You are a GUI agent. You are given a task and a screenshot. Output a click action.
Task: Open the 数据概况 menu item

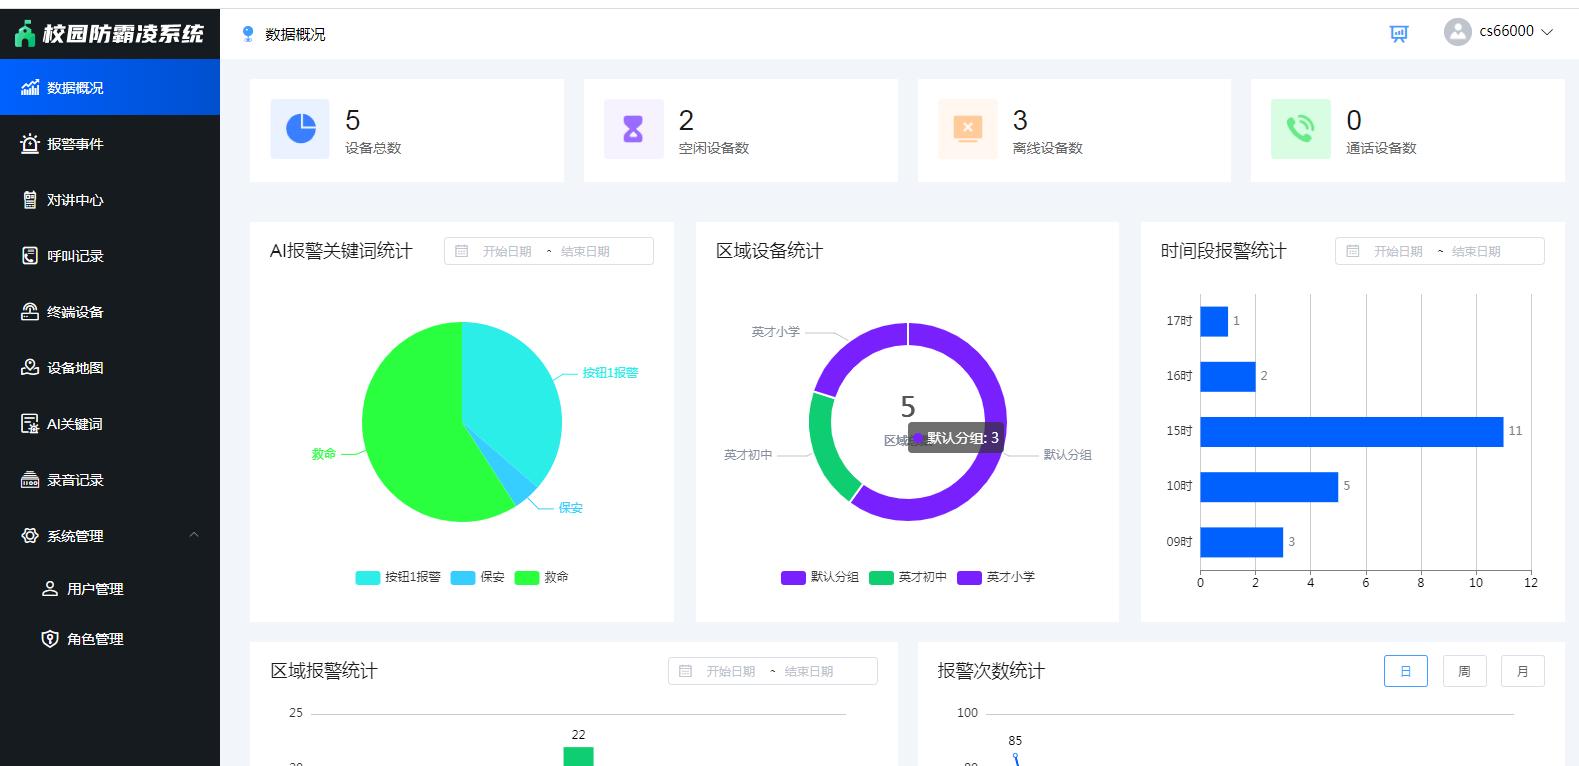[x=110, y=88]
